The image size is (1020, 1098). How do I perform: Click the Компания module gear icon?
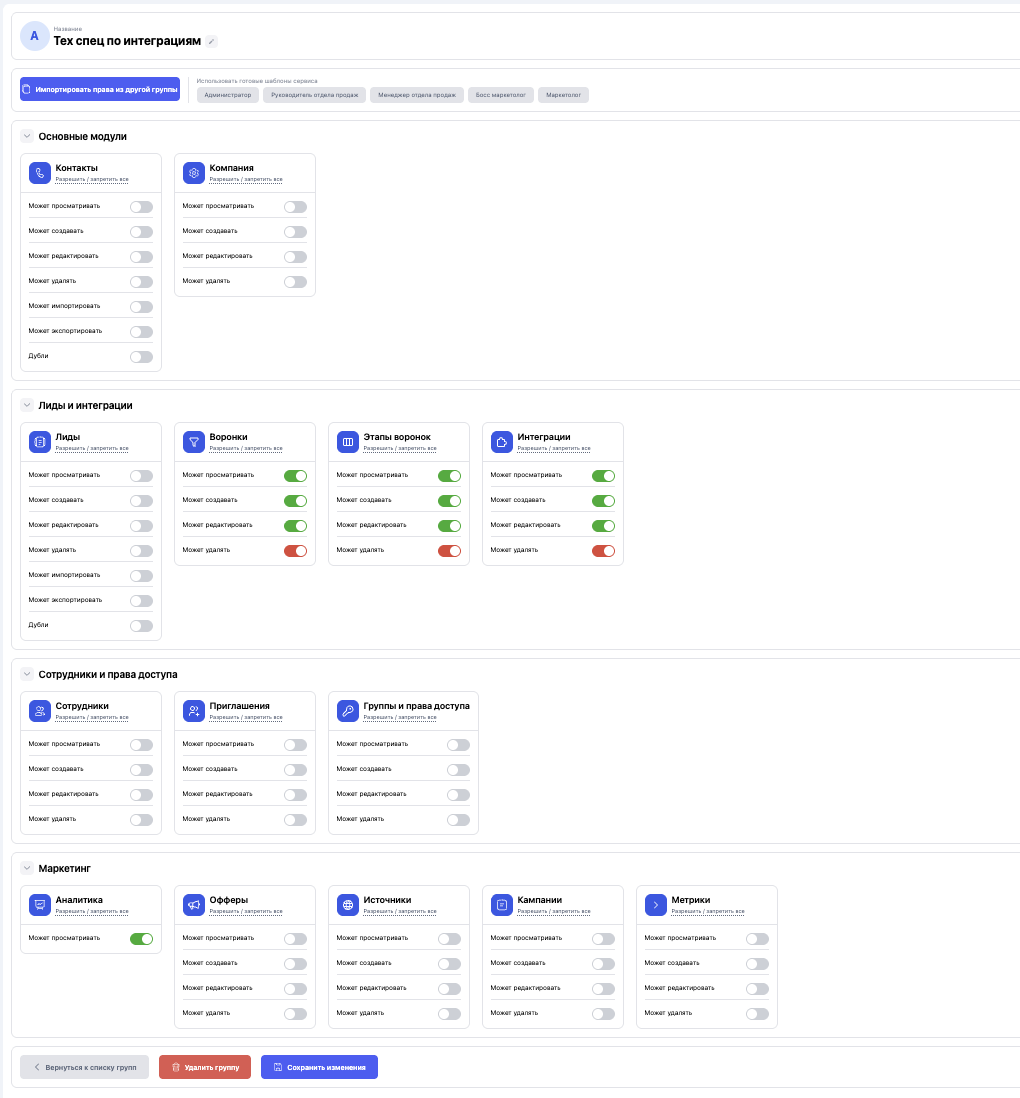[193, 173]
